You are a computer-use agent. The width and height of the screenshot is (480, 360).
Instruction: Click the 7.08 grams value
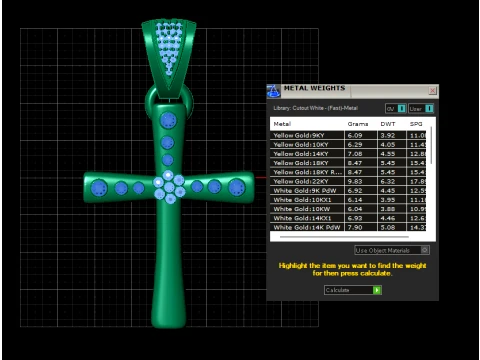click(x=355, y=154)
